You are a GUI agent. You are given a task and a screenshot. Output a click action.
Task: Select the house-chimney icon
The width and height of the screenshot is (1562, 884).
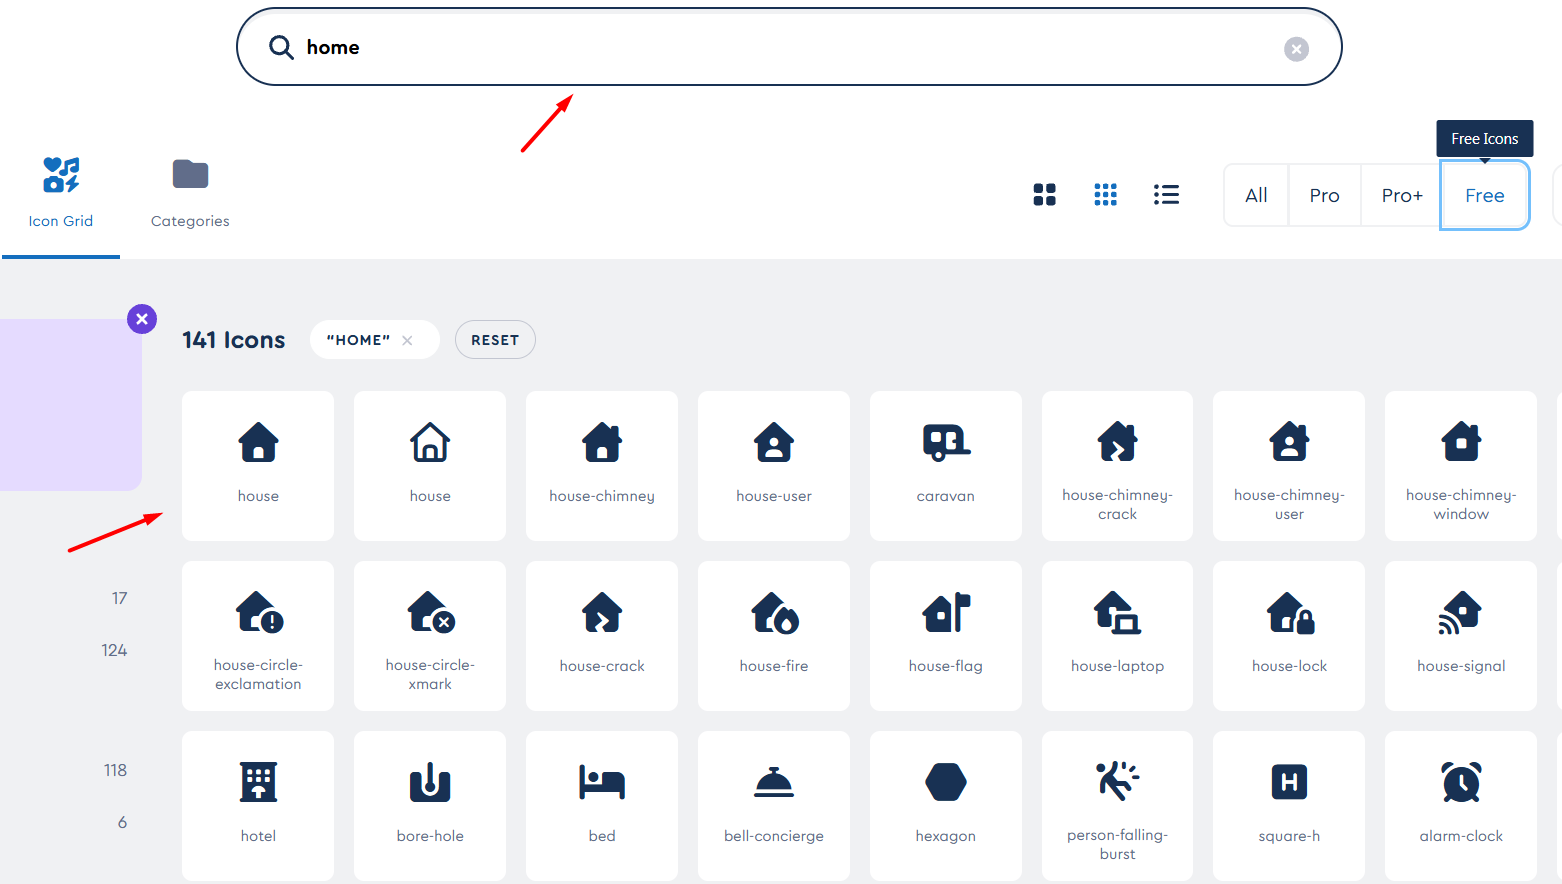point(601,466)
